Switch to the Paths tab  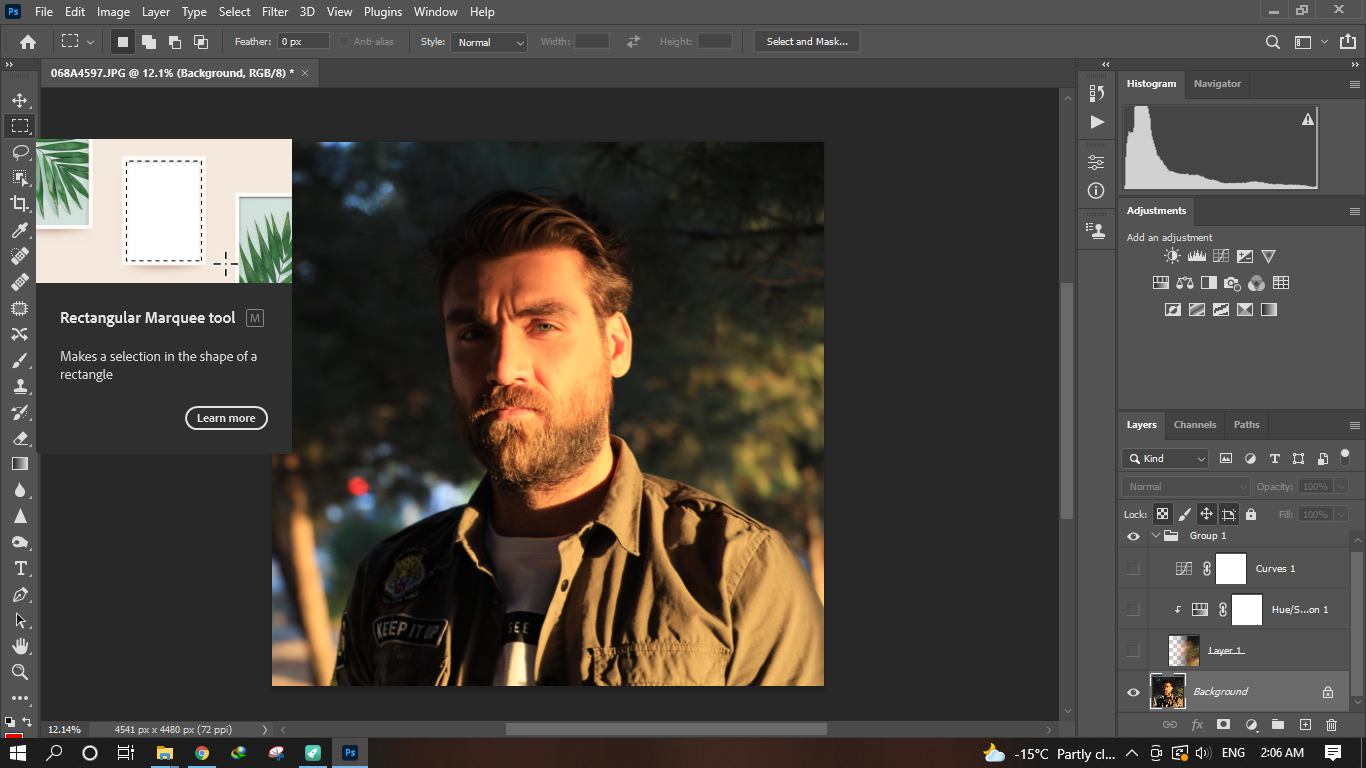coord(1247,425)
